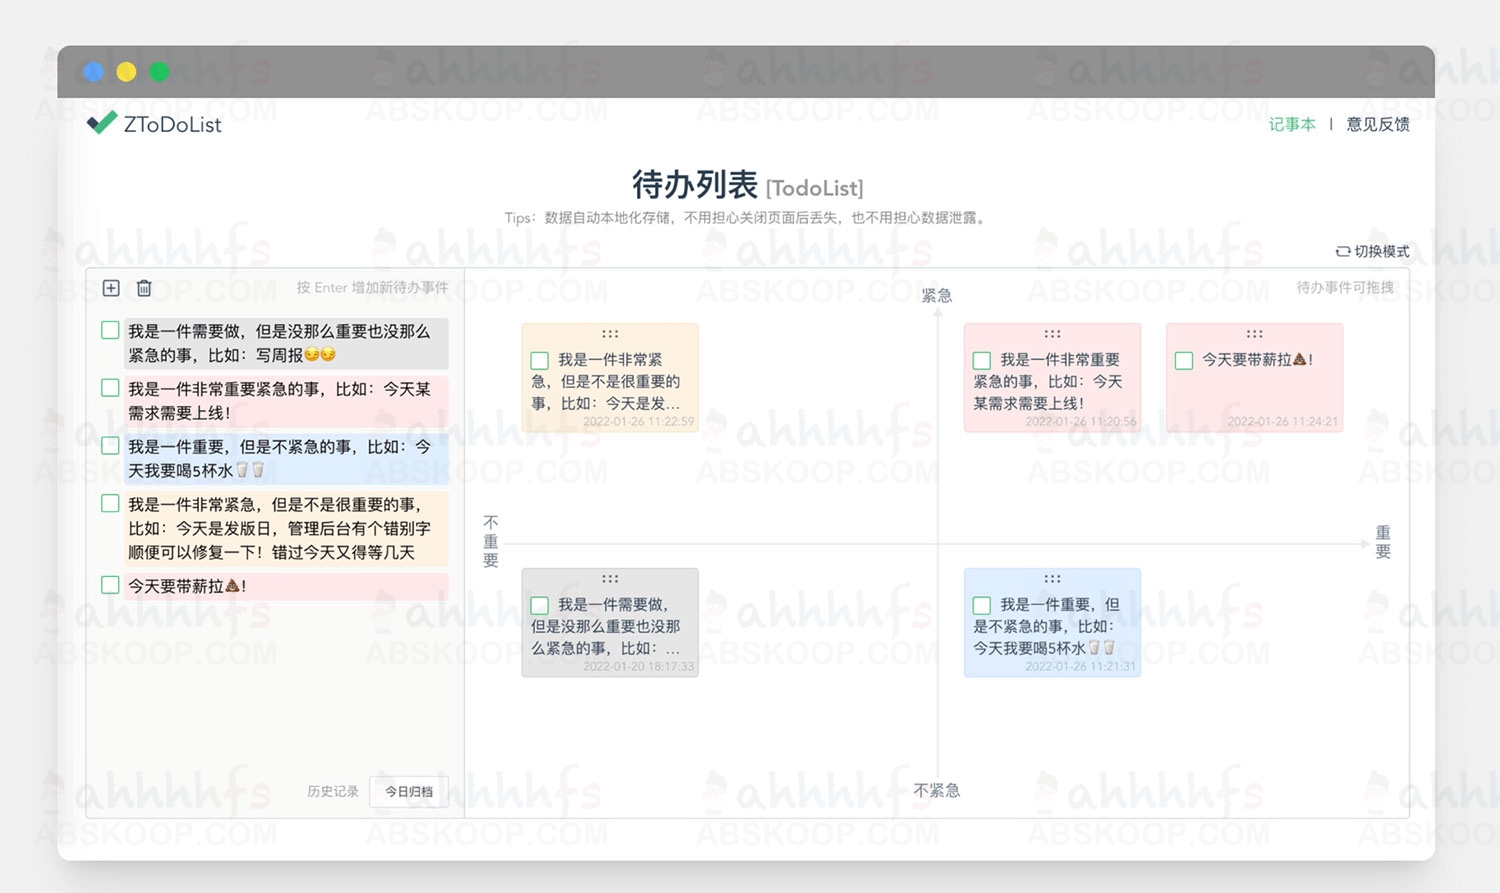
Task: Click the drag handle on the yellow 非常紧急 card
Action: click(x=610, y=334)
